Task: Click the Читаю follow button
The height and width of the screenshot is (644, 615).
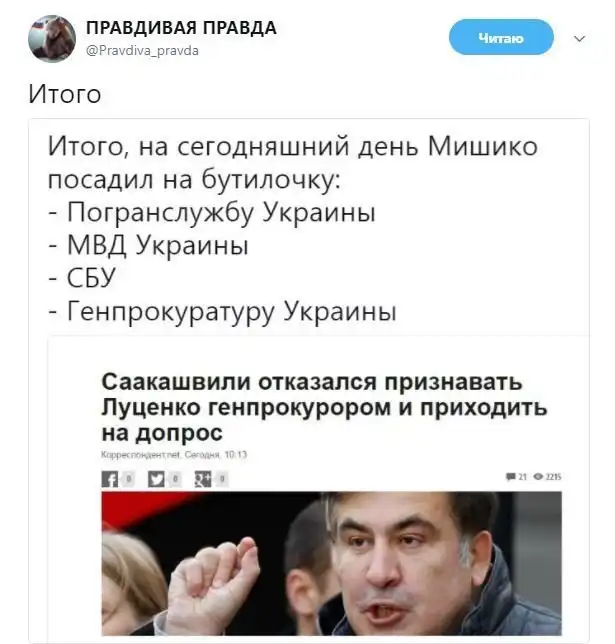Action: pyautogui.click(x=501, y=37)
